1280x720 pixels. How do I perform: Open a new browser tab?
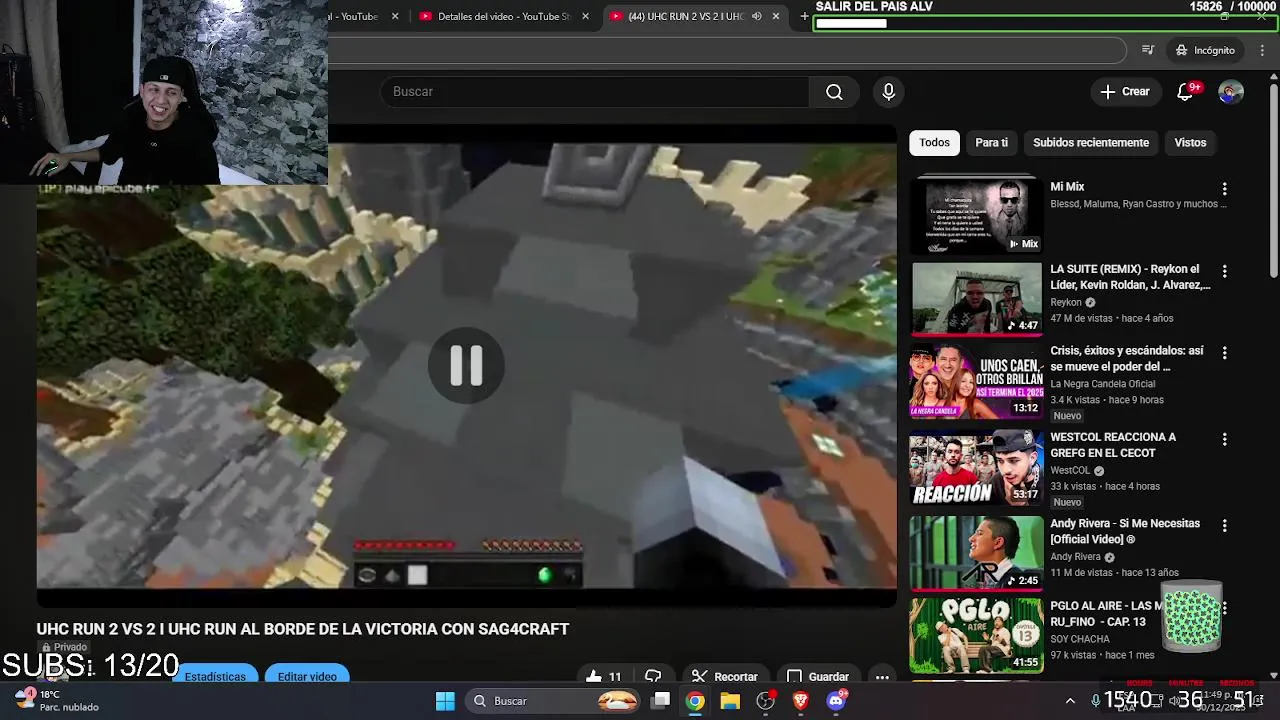tap(804, 16)
